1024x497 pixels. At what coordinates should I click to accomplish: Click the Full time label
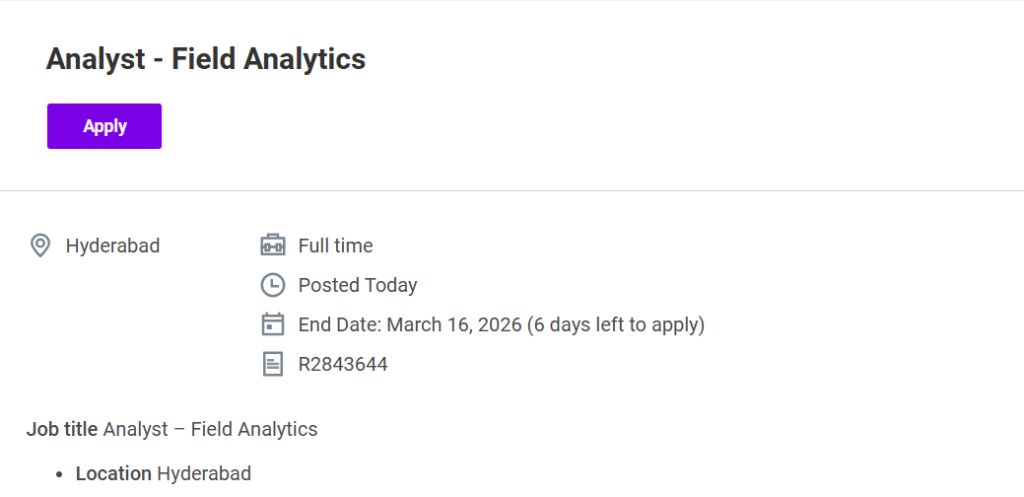tap(335, 245)
